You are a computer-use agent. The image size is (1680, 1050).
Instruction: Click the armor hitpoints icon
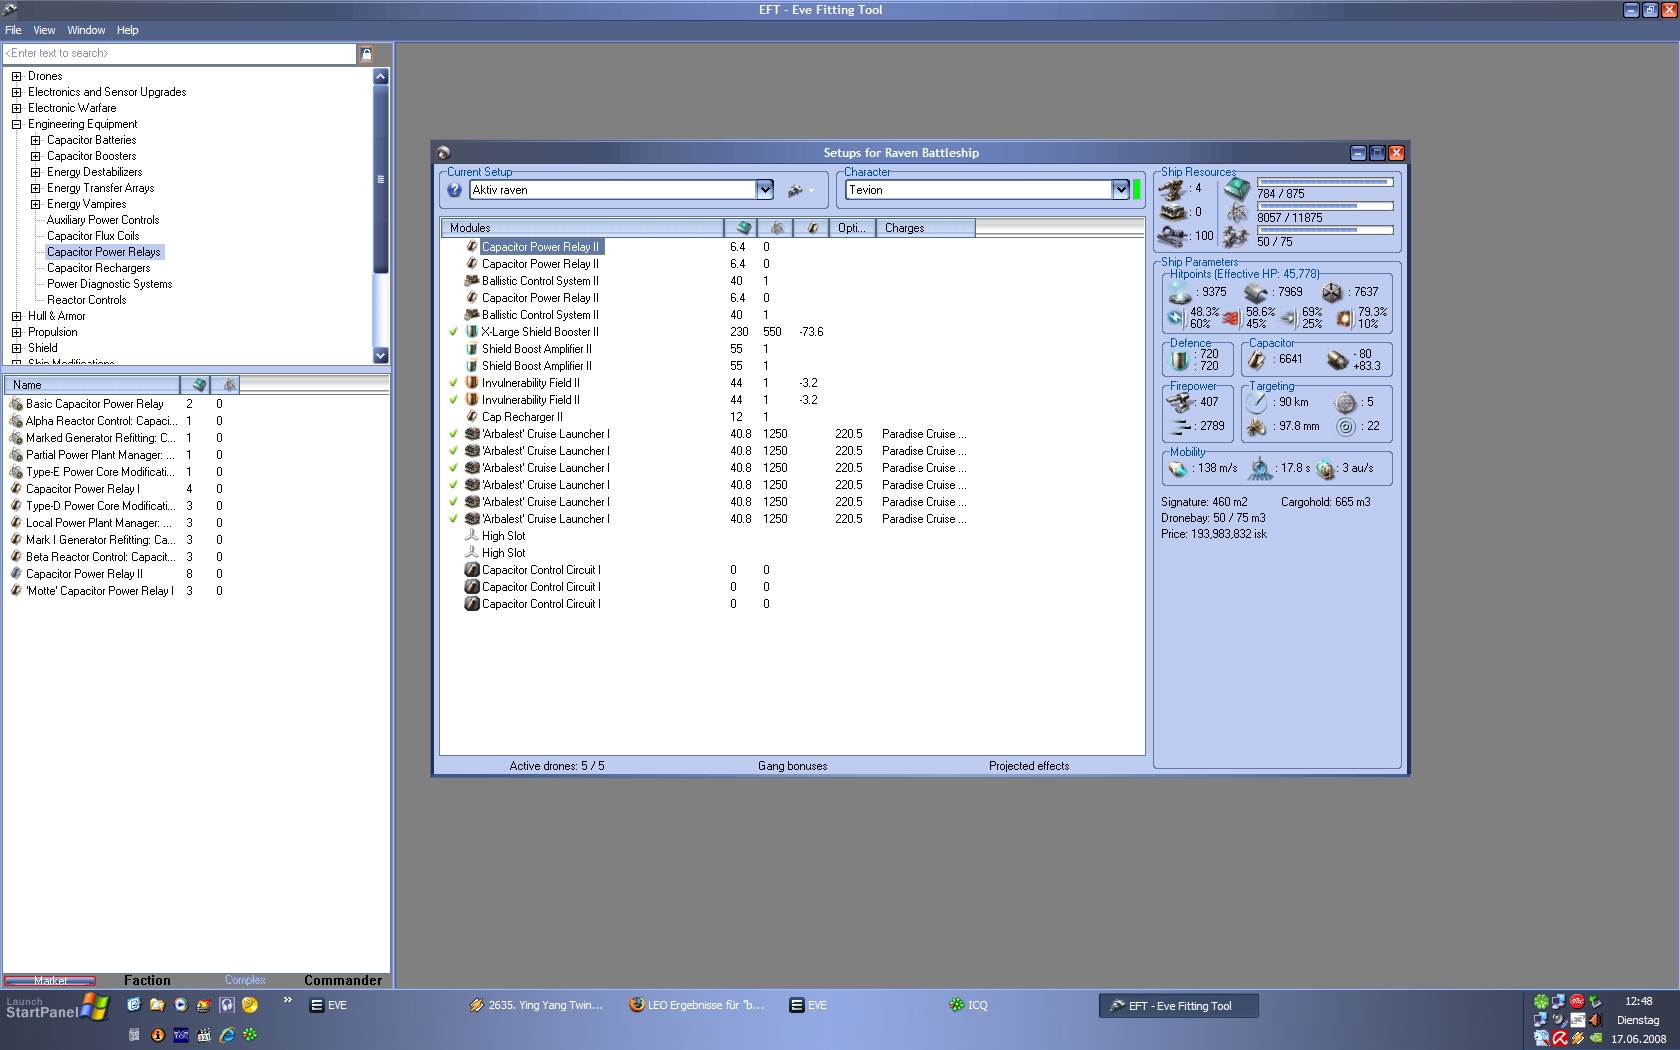1256,293
